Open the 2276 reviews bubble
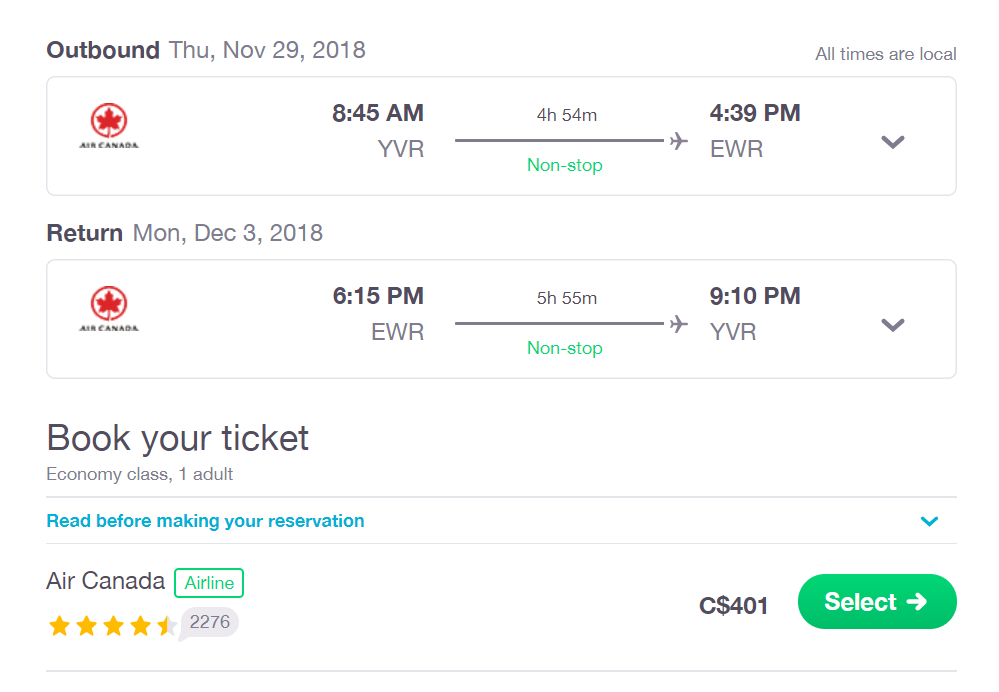 point(210,623)
